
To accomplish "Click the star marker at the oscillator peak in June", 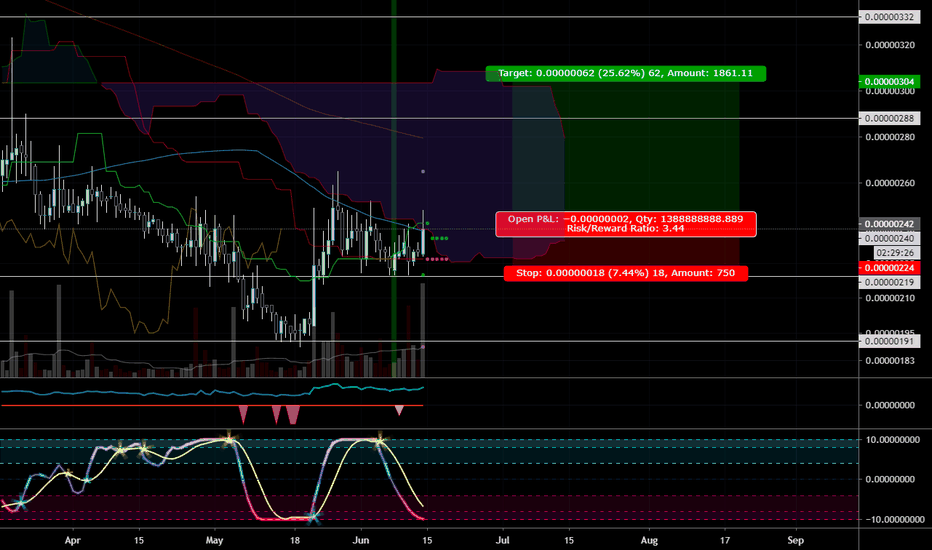I will 379,441.
